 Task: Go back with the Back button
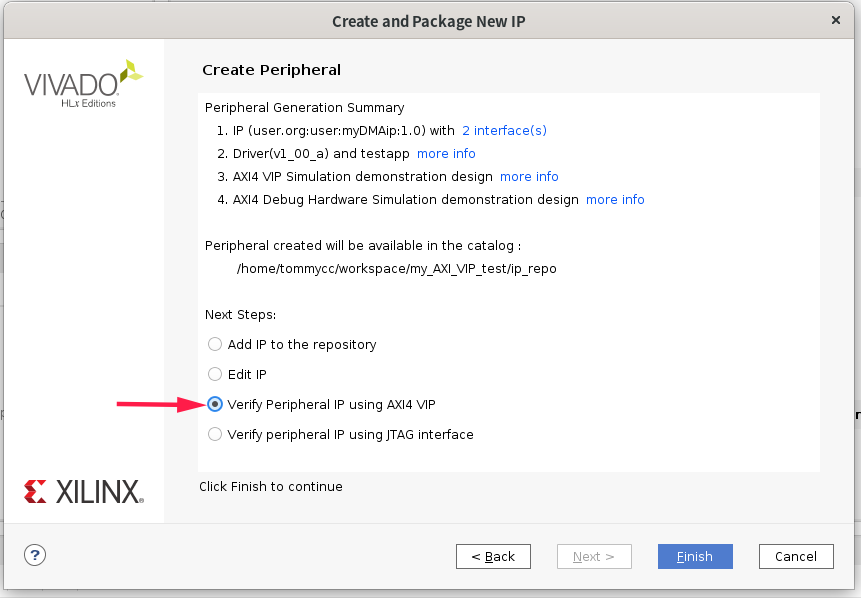tap(493, 556)
